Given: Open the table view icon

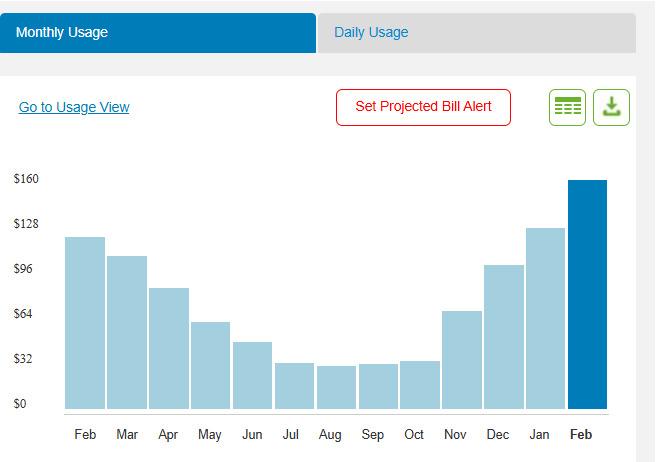Looking at the screenshot, I should point(567,107).
